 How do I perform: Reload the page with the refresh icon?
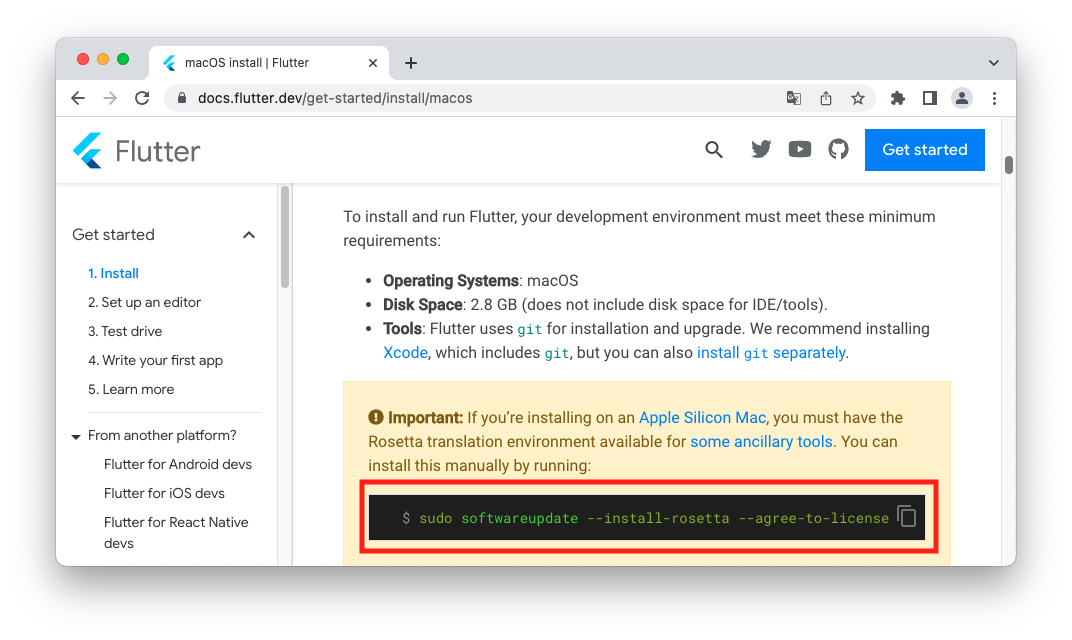142,98
